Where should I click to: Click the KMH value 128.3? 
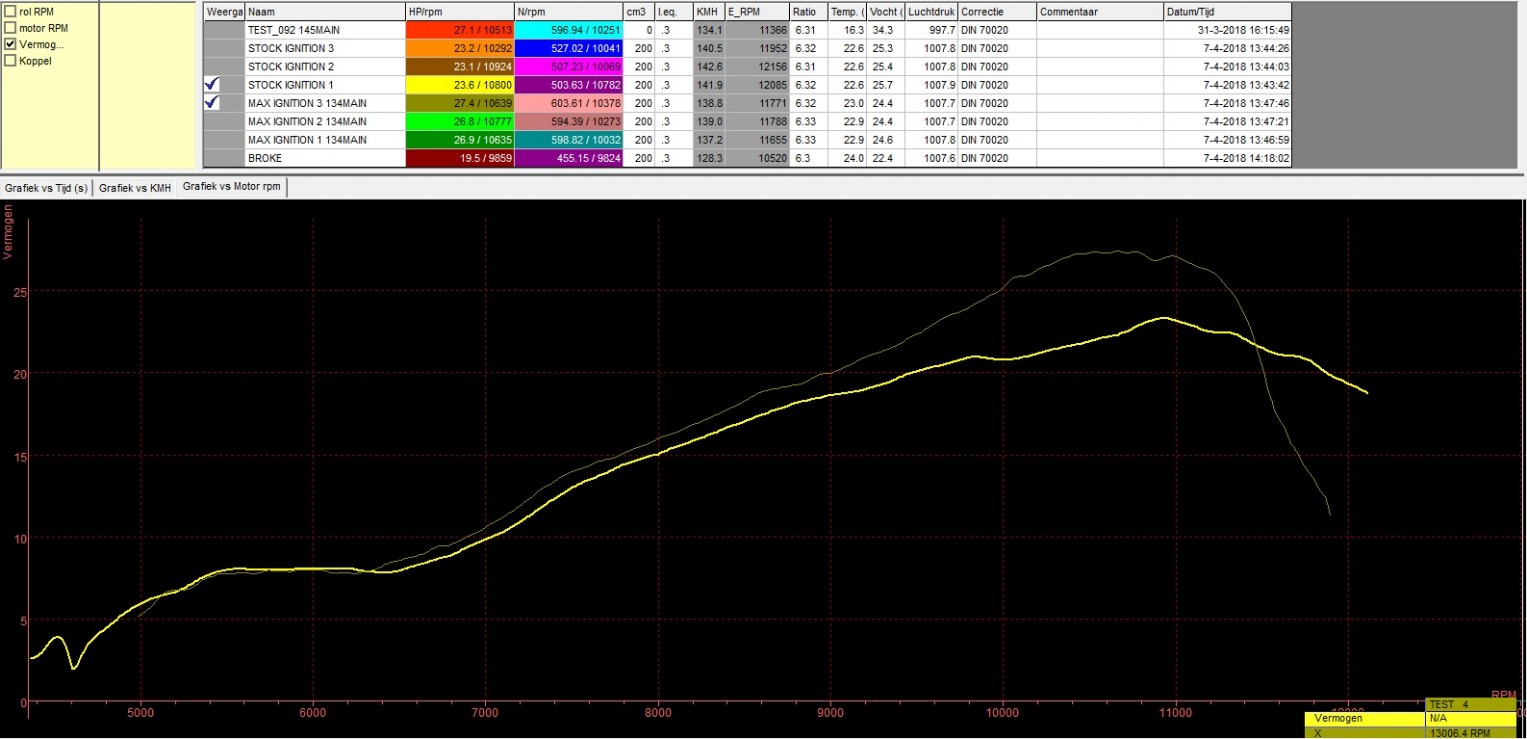click(709, 158)
